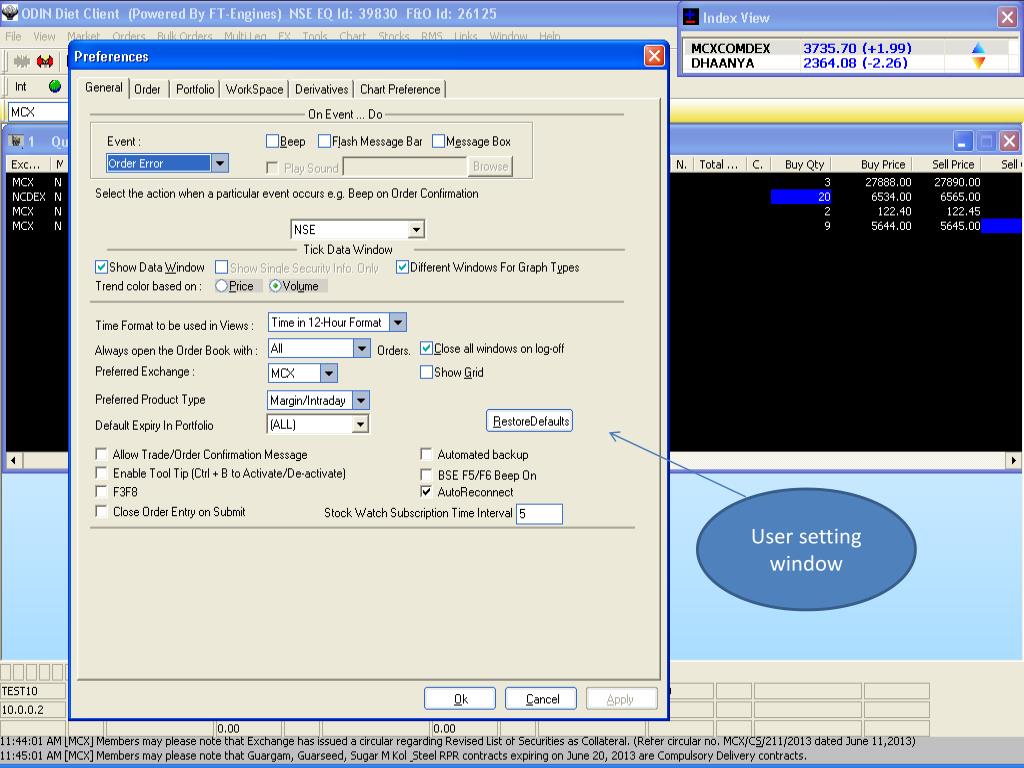Image resolution: width=1024 pixels, height=768 pixels.
Task: Click the quote window's right scroll arrow
Action: (x=1013, y=460)
